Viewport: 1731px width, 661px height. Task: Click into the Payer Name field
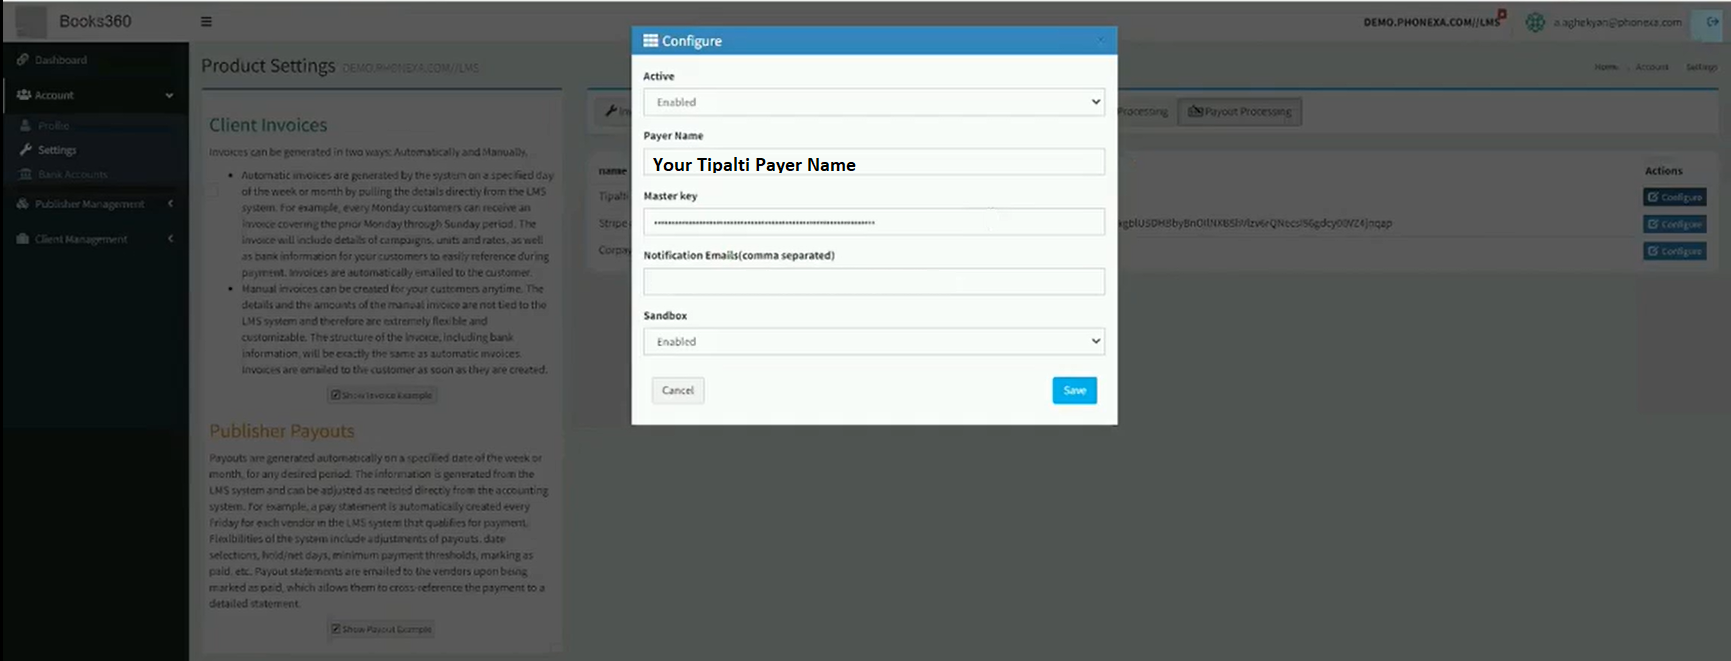(x=873, y=164)
